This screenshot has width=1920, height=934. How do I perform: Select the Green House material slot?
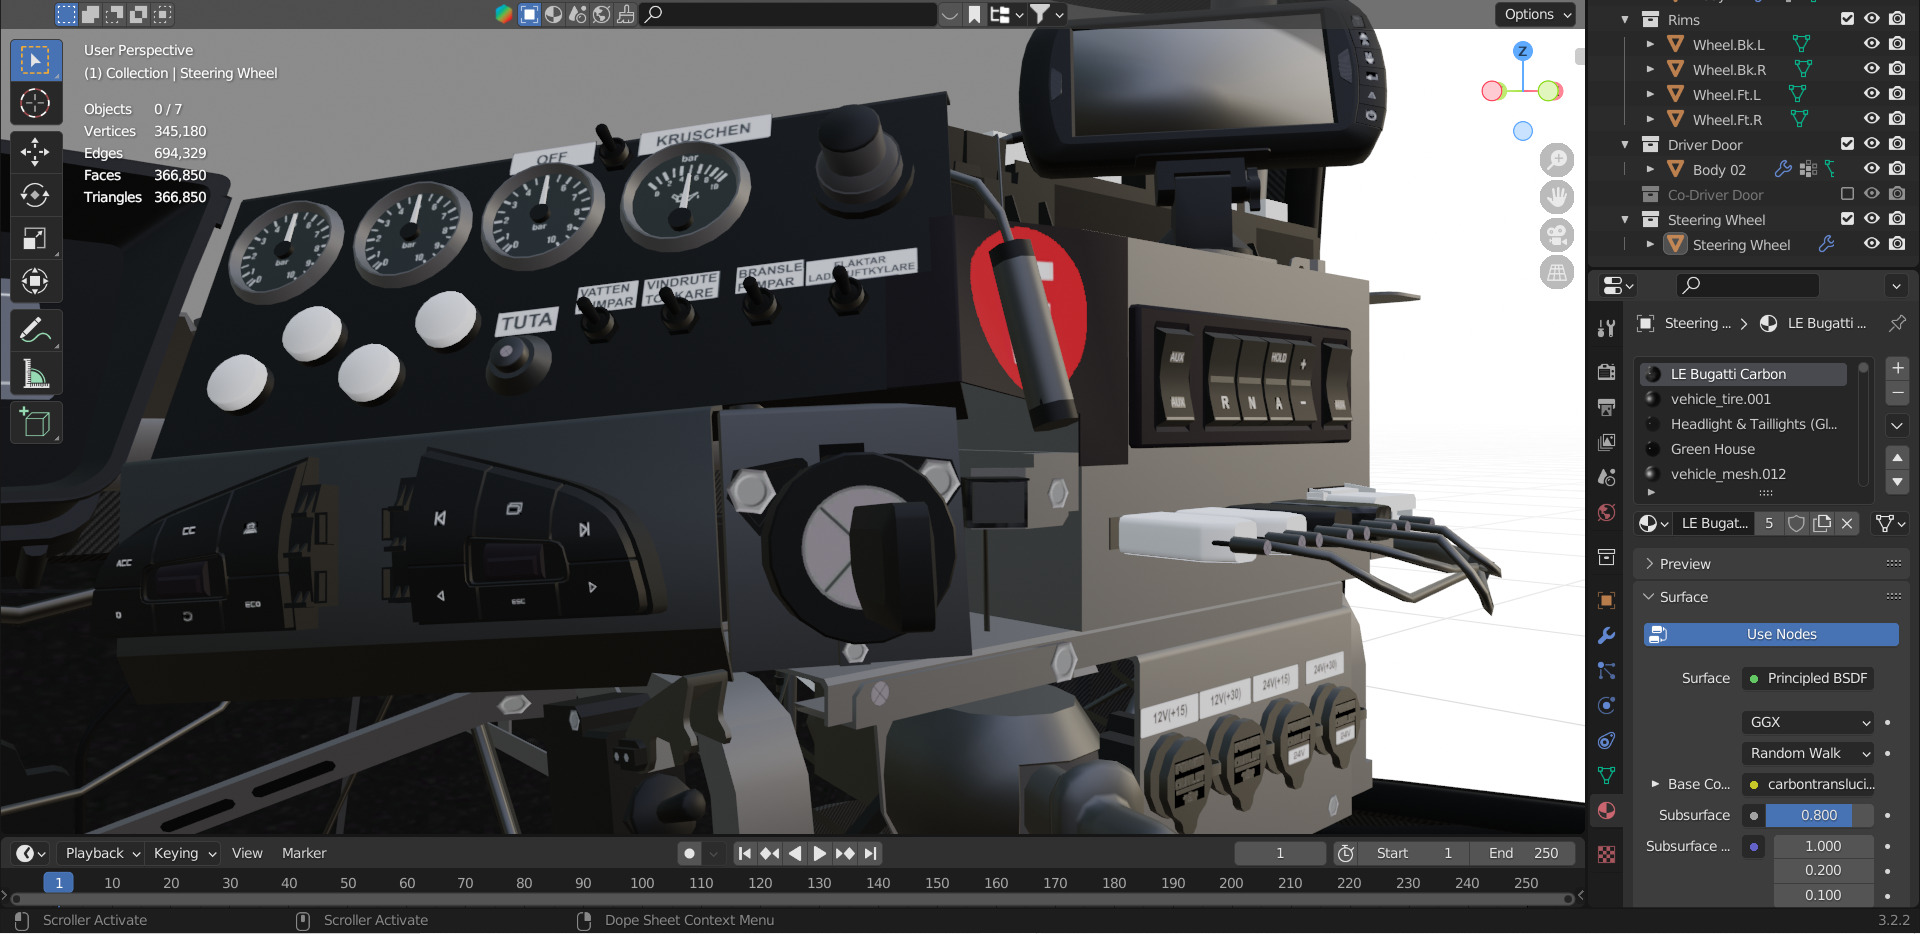1745,449
